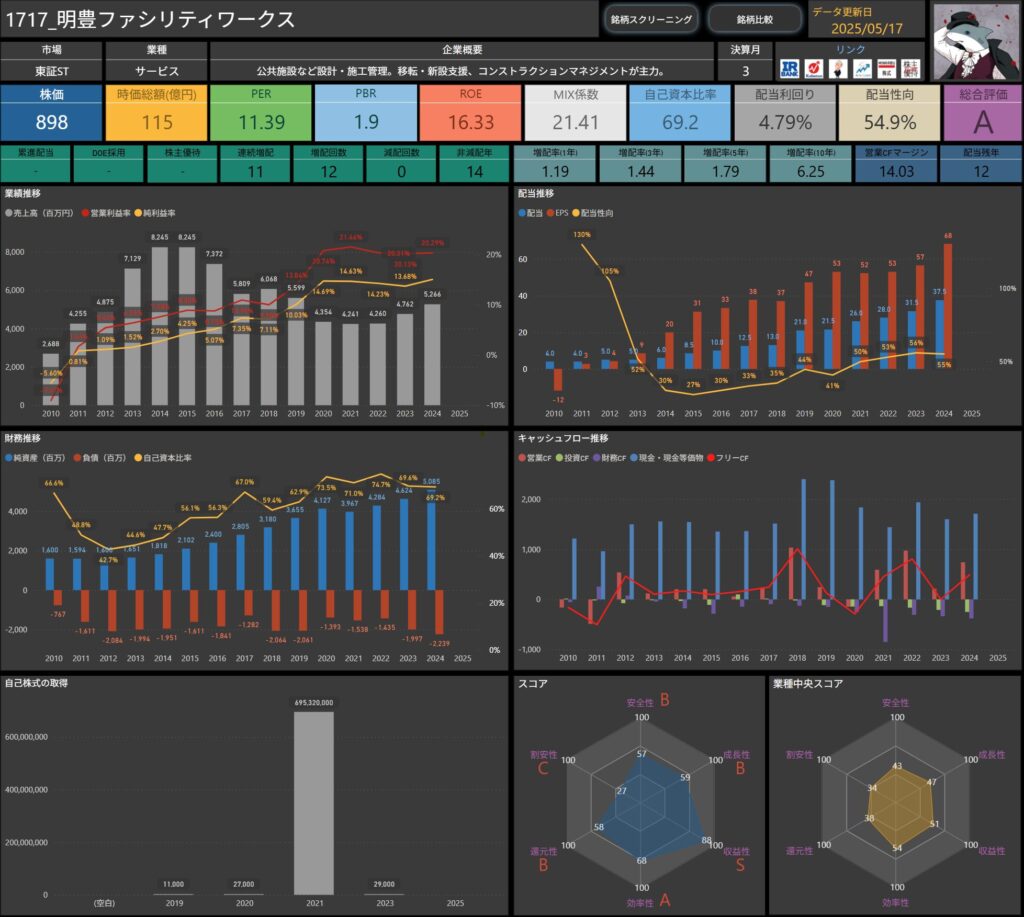Viewport: 1024px width, 917px height.
Task: Click the 総合評価 grade A card
Action: (983, 112)
